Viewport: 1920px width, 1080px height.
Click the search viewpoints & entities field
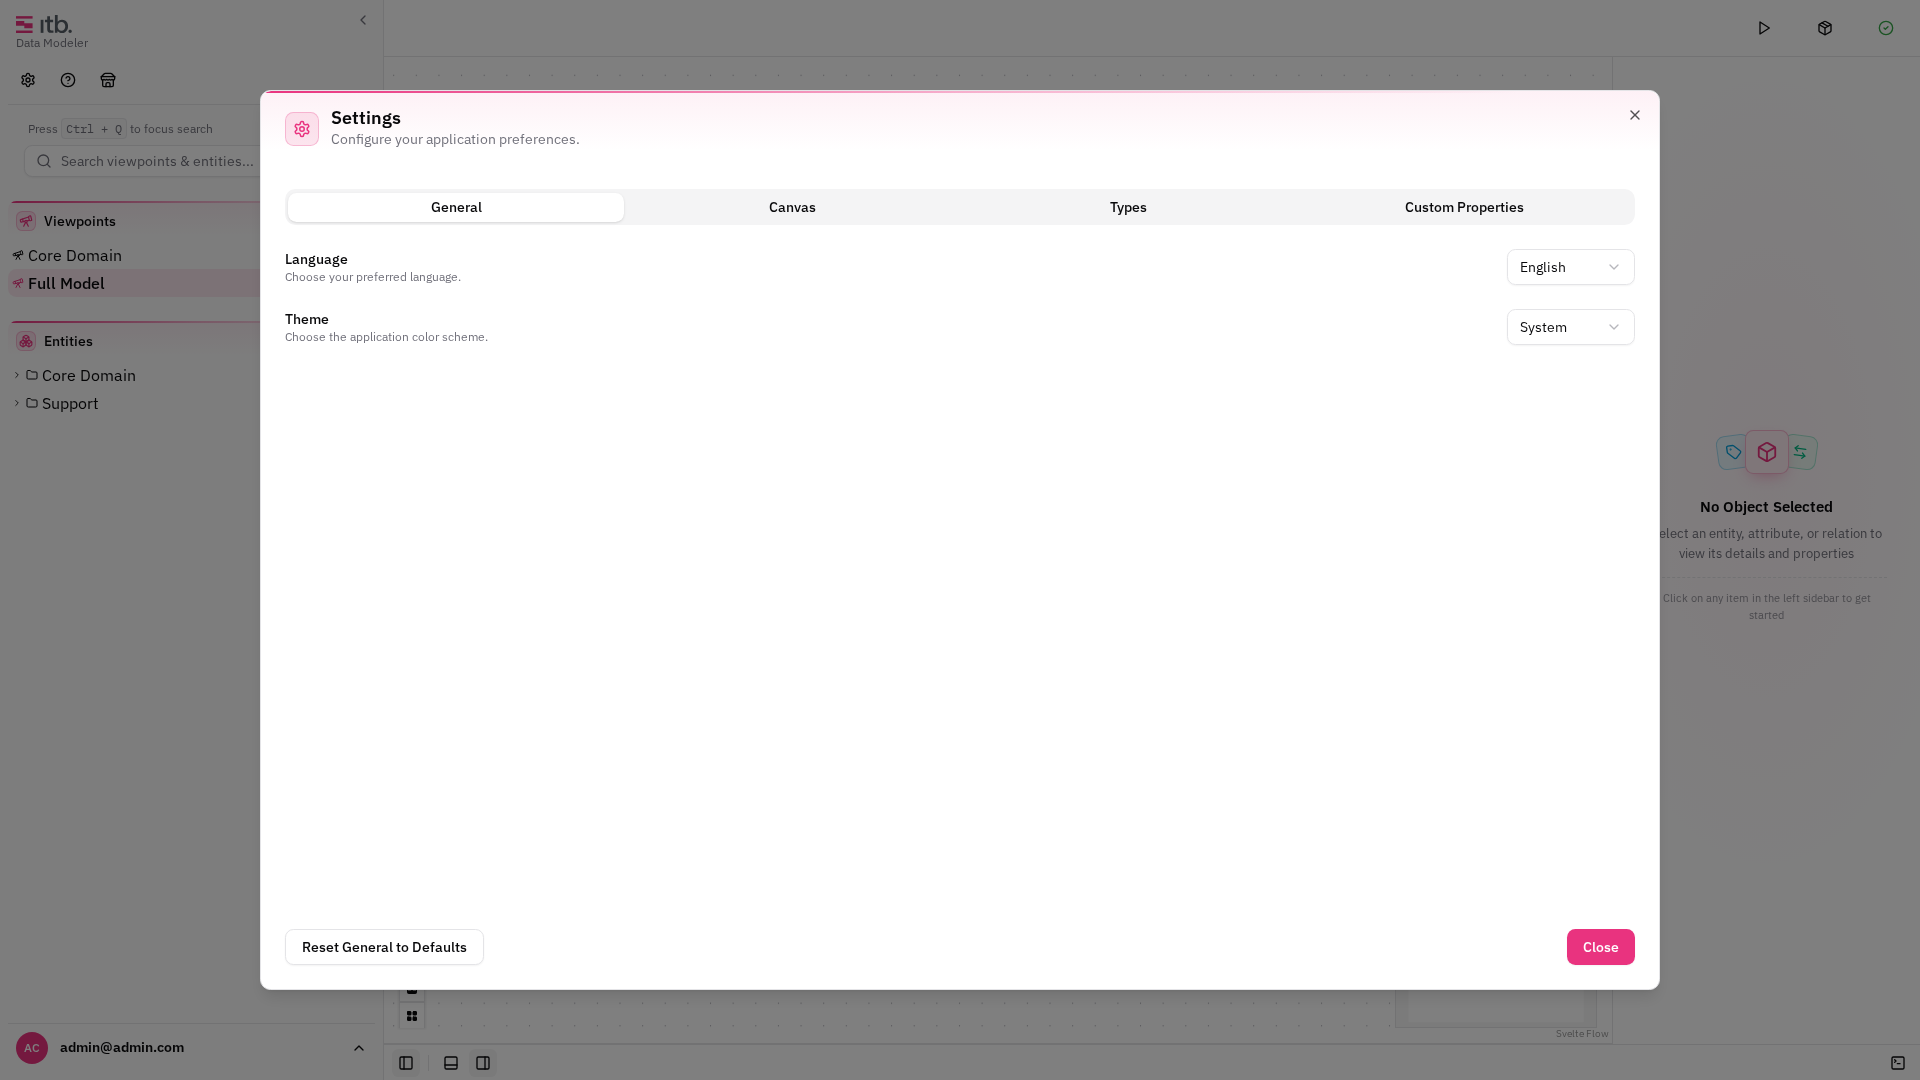tap(142, 161)
